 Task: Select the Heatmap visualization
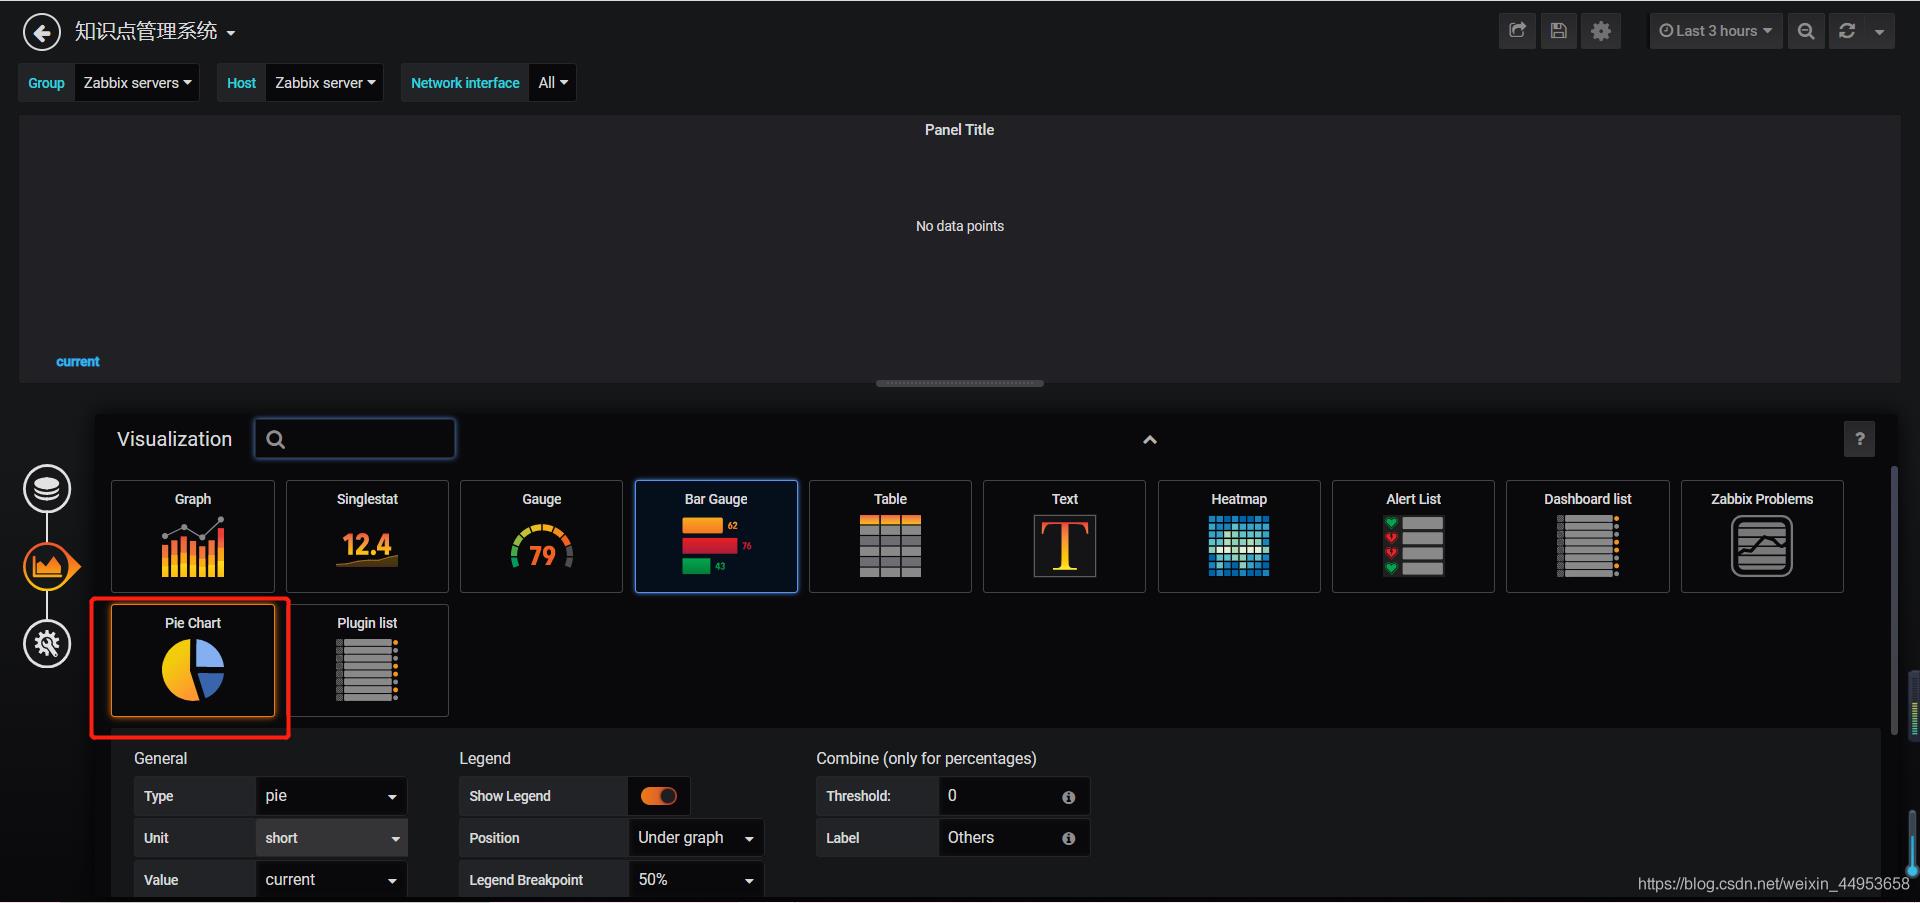click(1239, 536)
